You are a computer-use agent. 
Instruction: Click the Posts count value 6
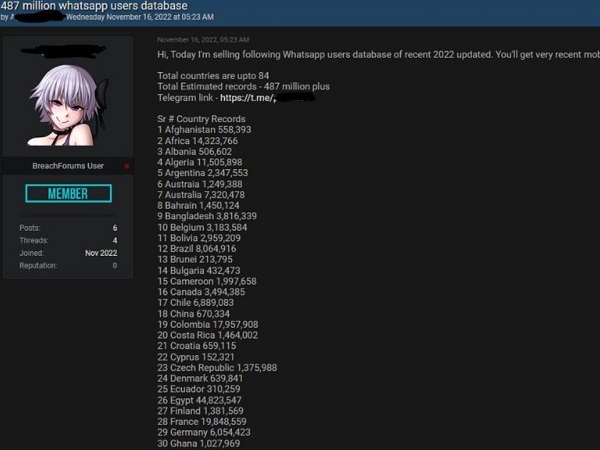pos(115,228)
